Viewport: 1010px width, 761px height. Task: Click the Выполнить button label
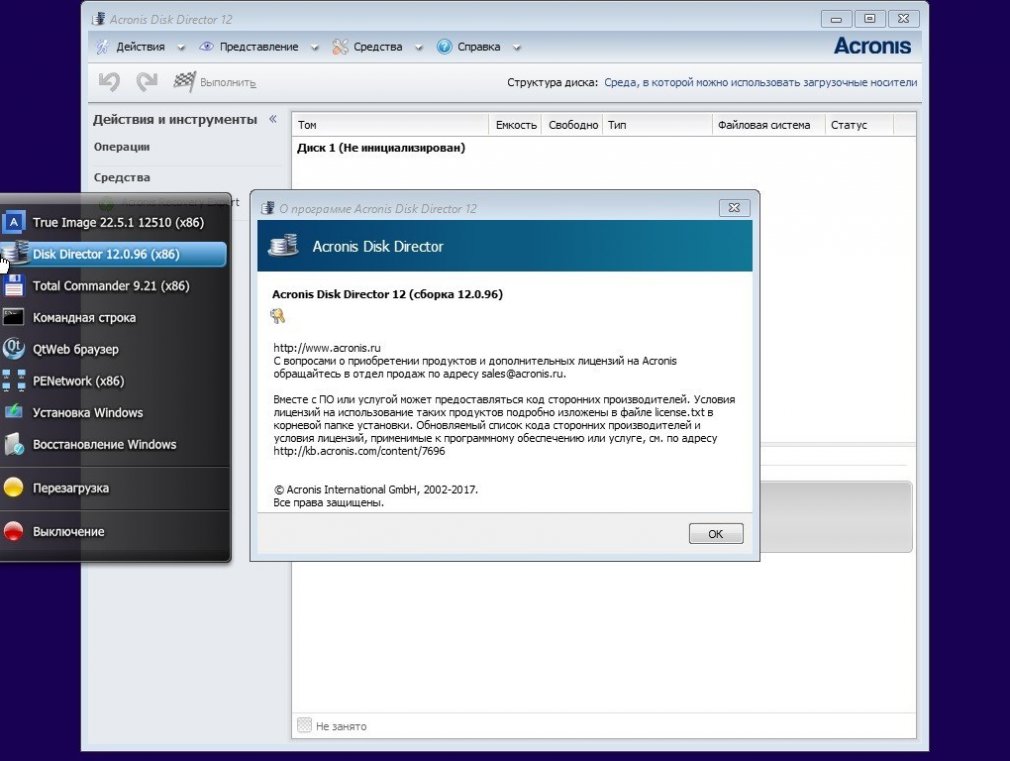click(x=227, y=82)
